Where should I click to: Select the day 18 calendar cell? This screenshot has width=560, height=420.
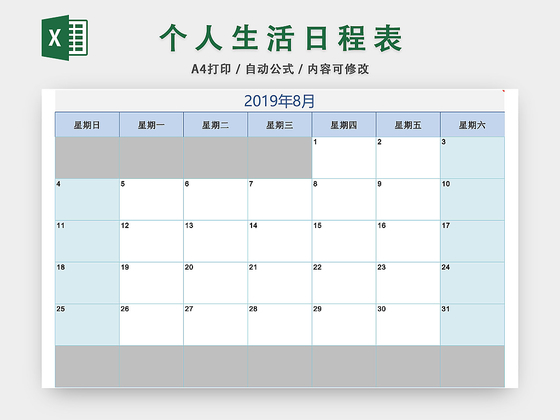[87, 283]
